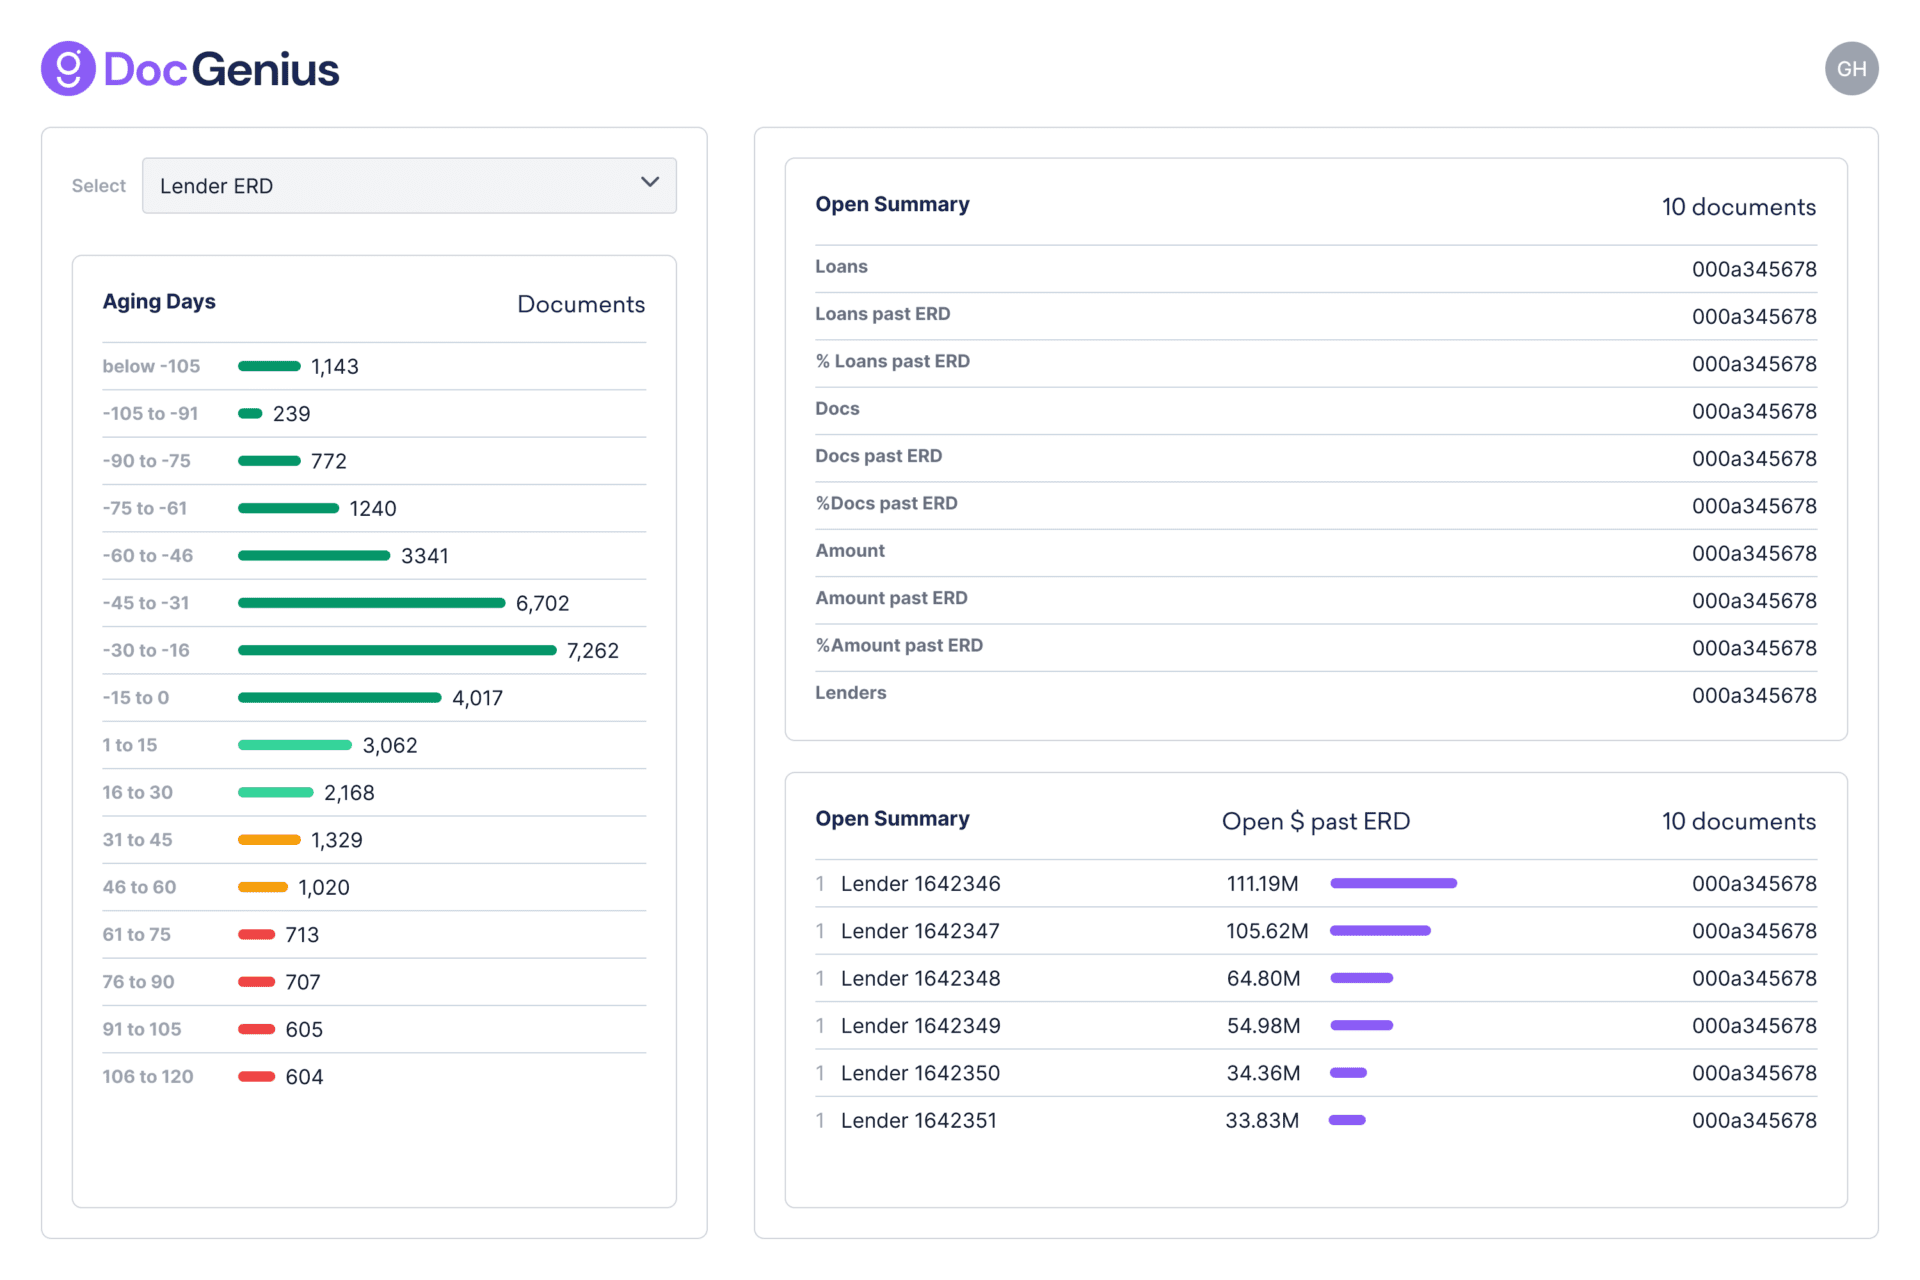Click the Loans past ERD row value
Image resolution: width=1920 pixels, height=1280 pixels.
1754,316
